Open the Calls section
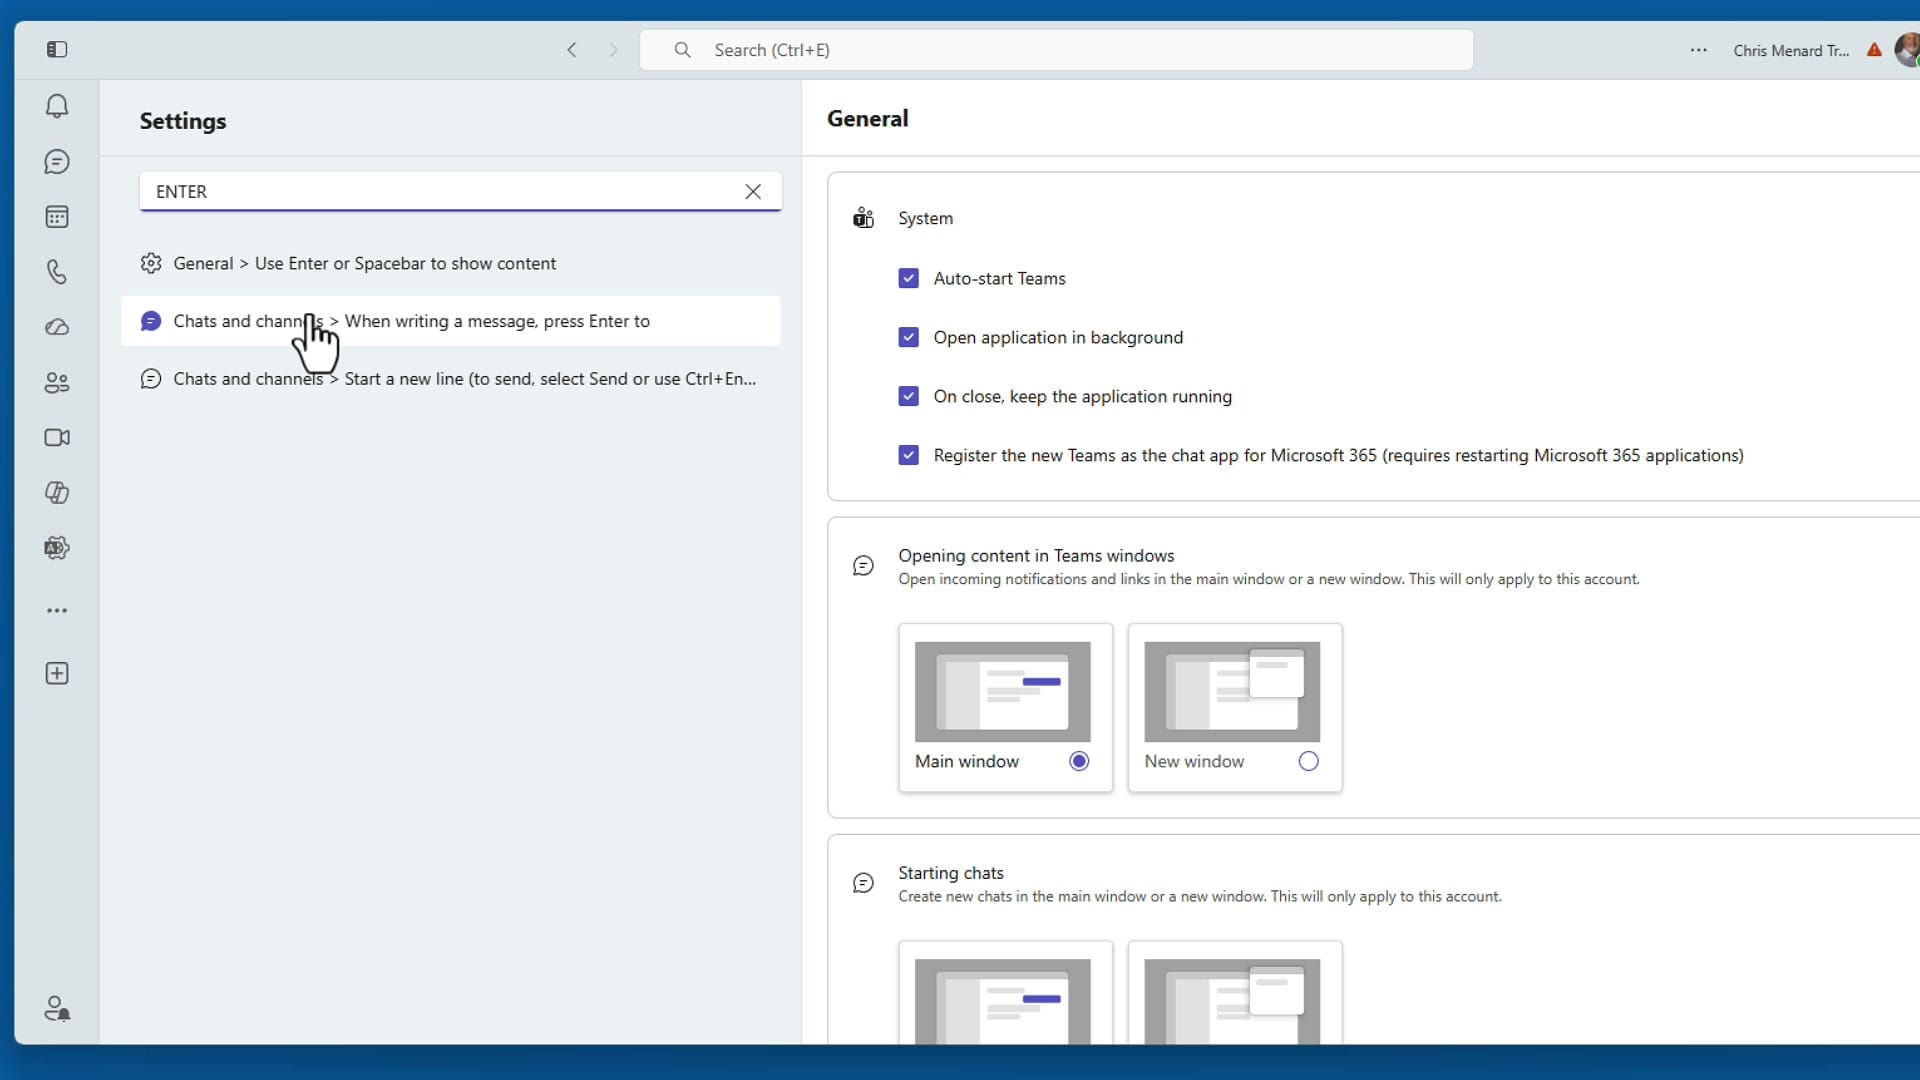 pos(57,271)
